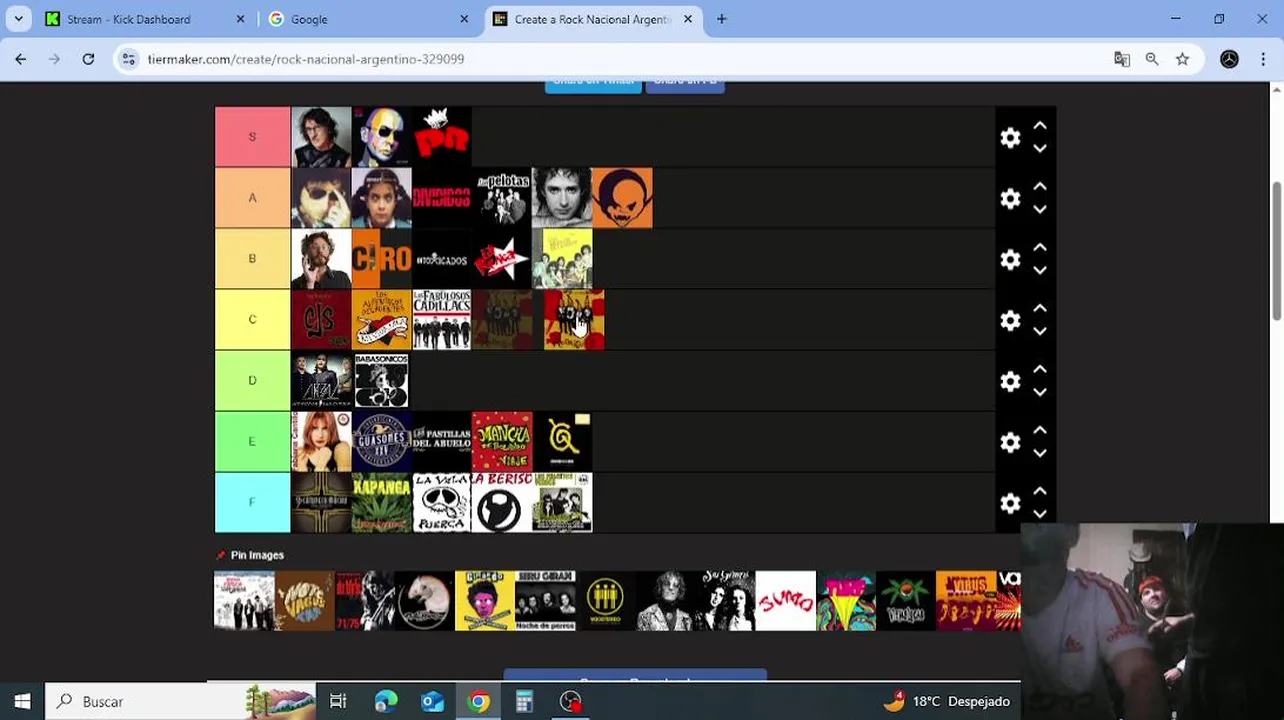Select Guasones image in tier E
1284x720 pixels.
click(381, 442)
